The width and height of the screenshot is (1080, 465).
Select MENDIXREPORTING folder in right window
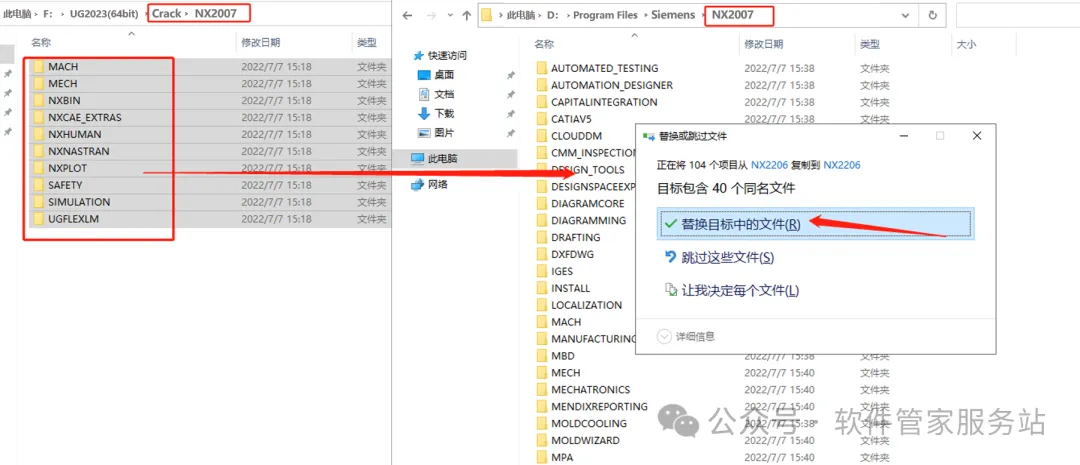tap(599, 406)
